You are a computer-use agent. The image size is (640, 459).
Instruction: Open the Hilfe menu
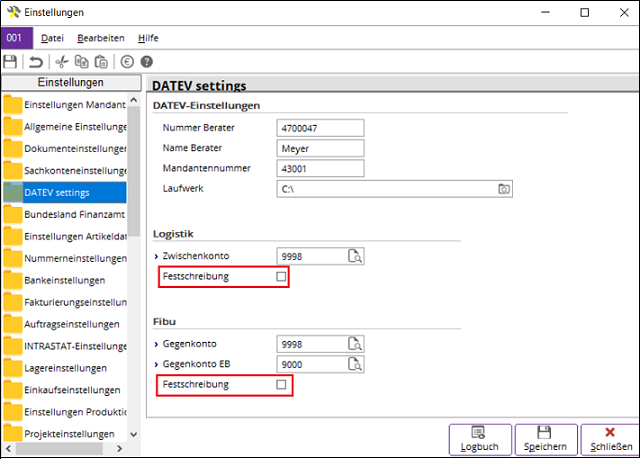(x=148, y=38)
